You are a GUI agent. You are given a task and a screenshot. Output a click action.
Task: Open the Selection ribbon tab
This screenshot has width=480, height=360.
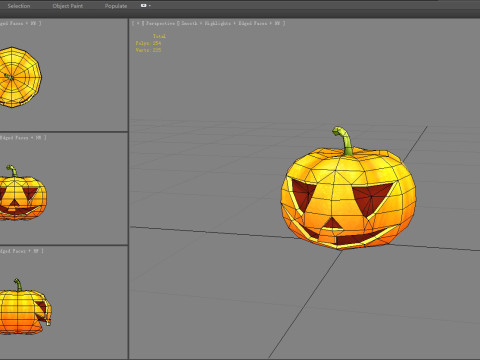(x=19, y=6)
